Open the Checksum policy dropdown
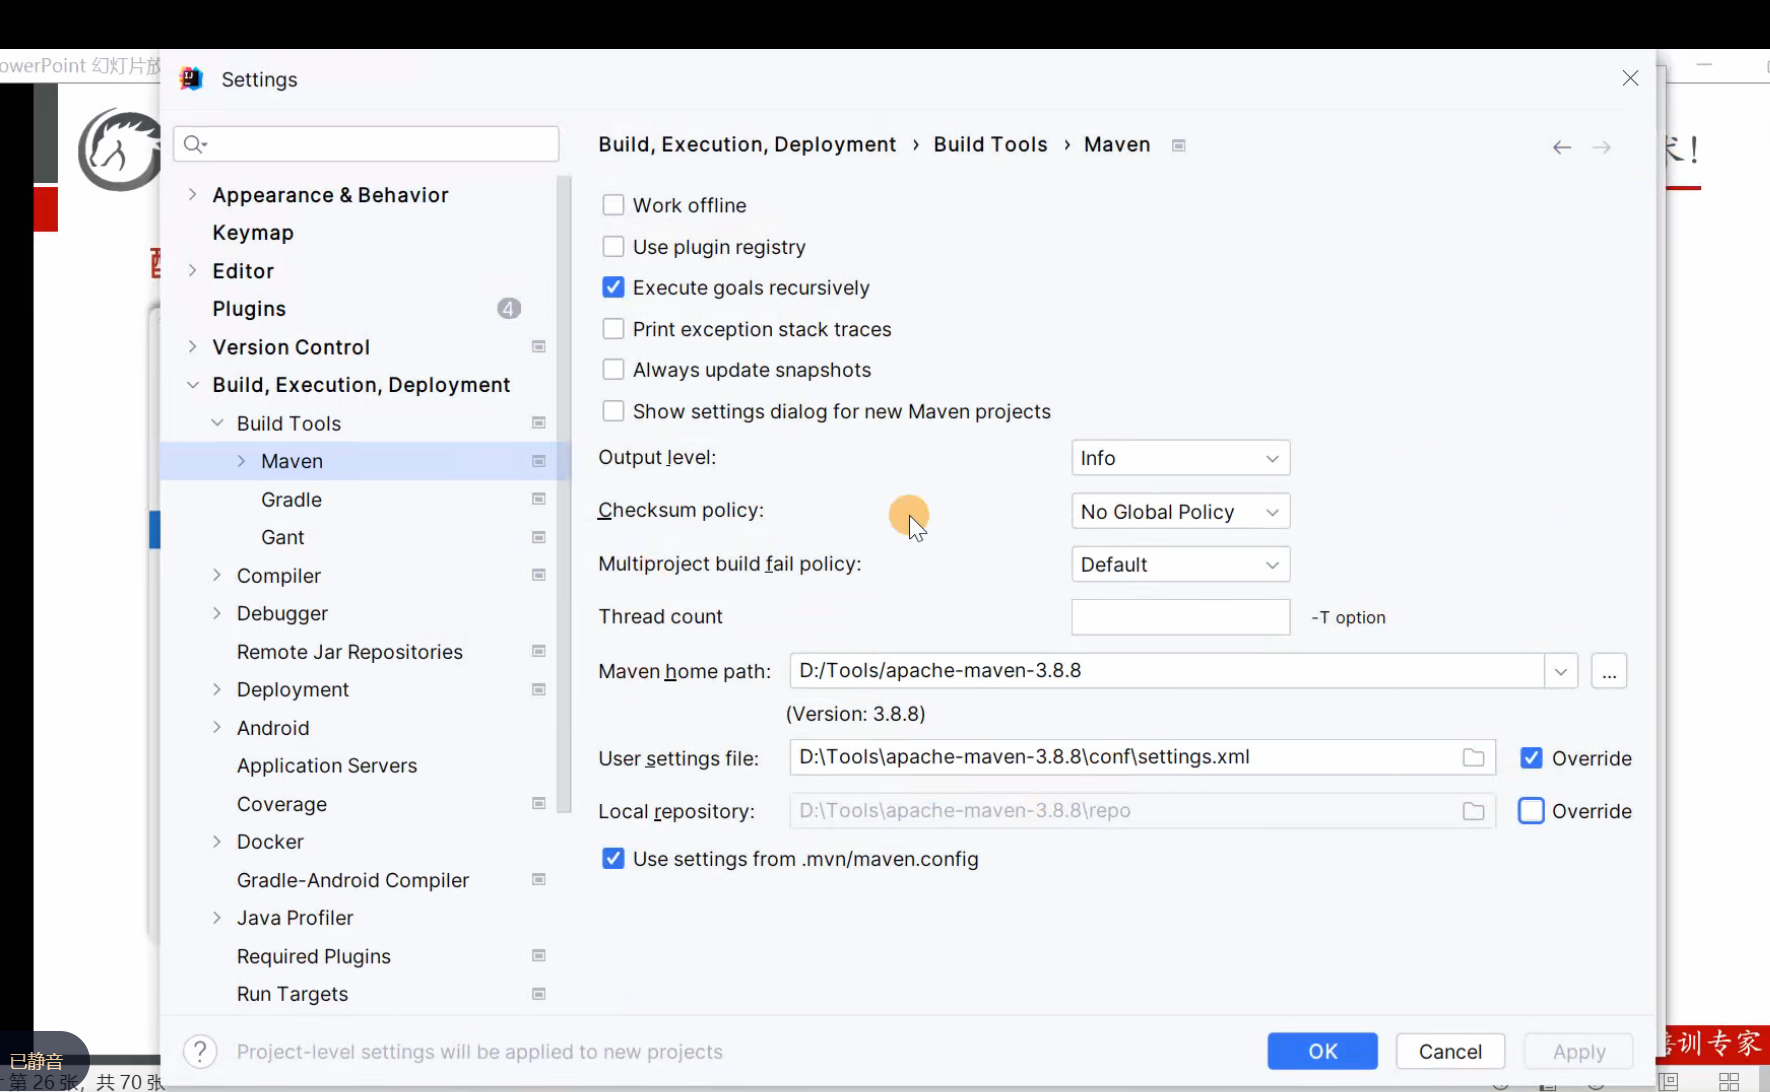 pos(1180,512)
